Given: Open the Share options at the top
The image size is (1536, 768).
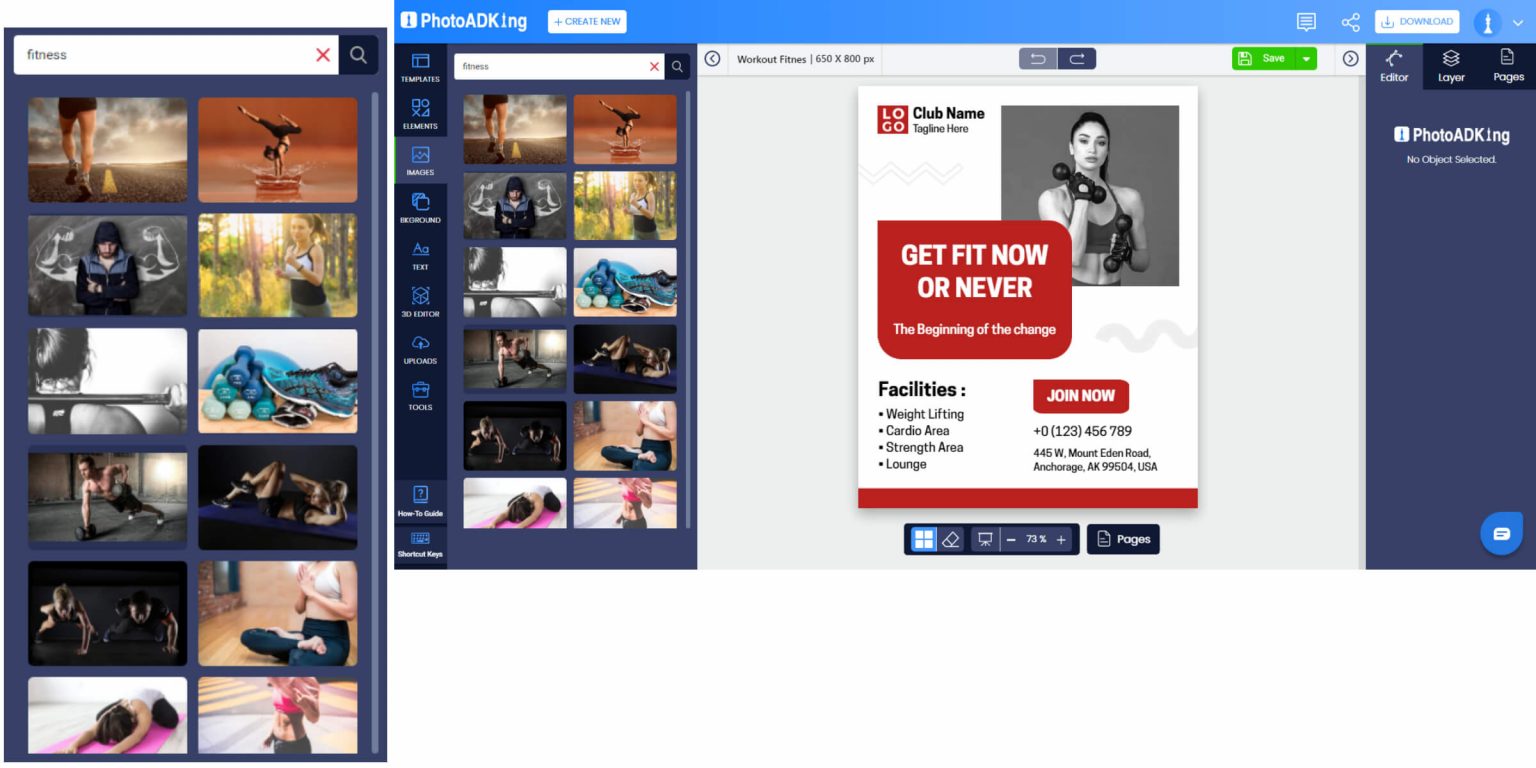Looking at the screenshot, I should pos(1351,21).
